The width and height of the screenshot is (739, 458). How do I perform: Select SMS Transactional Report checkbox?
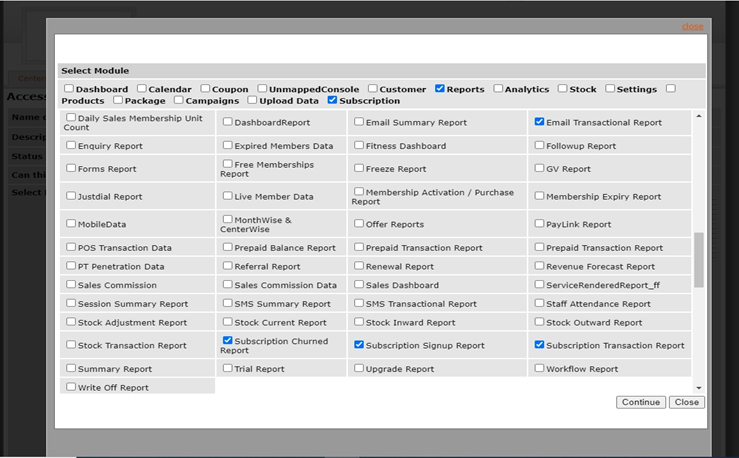[359, 303]
